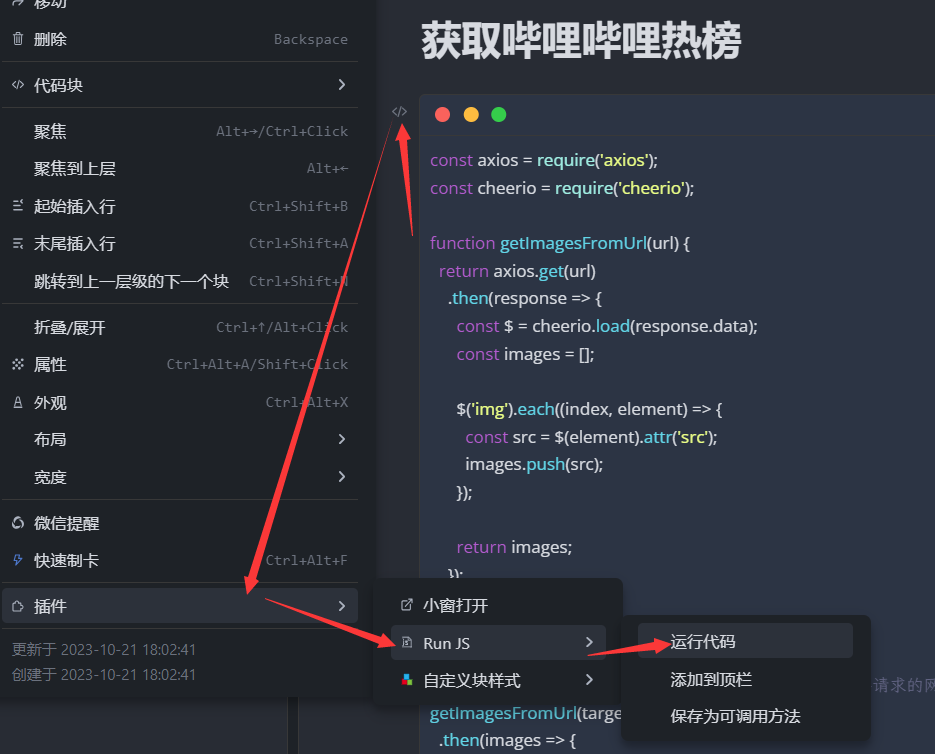Viewport: 935px width, 754px height.
Task: Click the colored blocks icon beside 自定义块样式
Action: point(407,679)
